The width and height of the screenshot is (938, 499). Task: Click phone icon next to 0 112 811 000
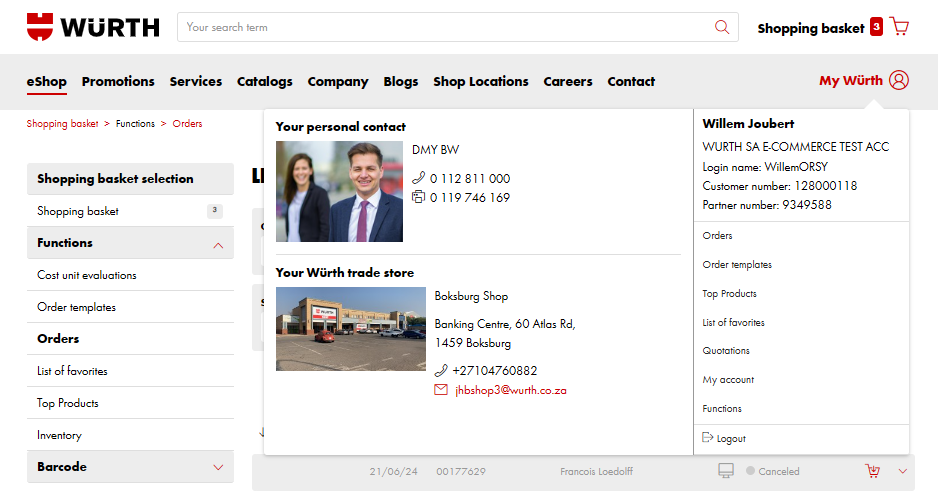[x=418, y=178]
